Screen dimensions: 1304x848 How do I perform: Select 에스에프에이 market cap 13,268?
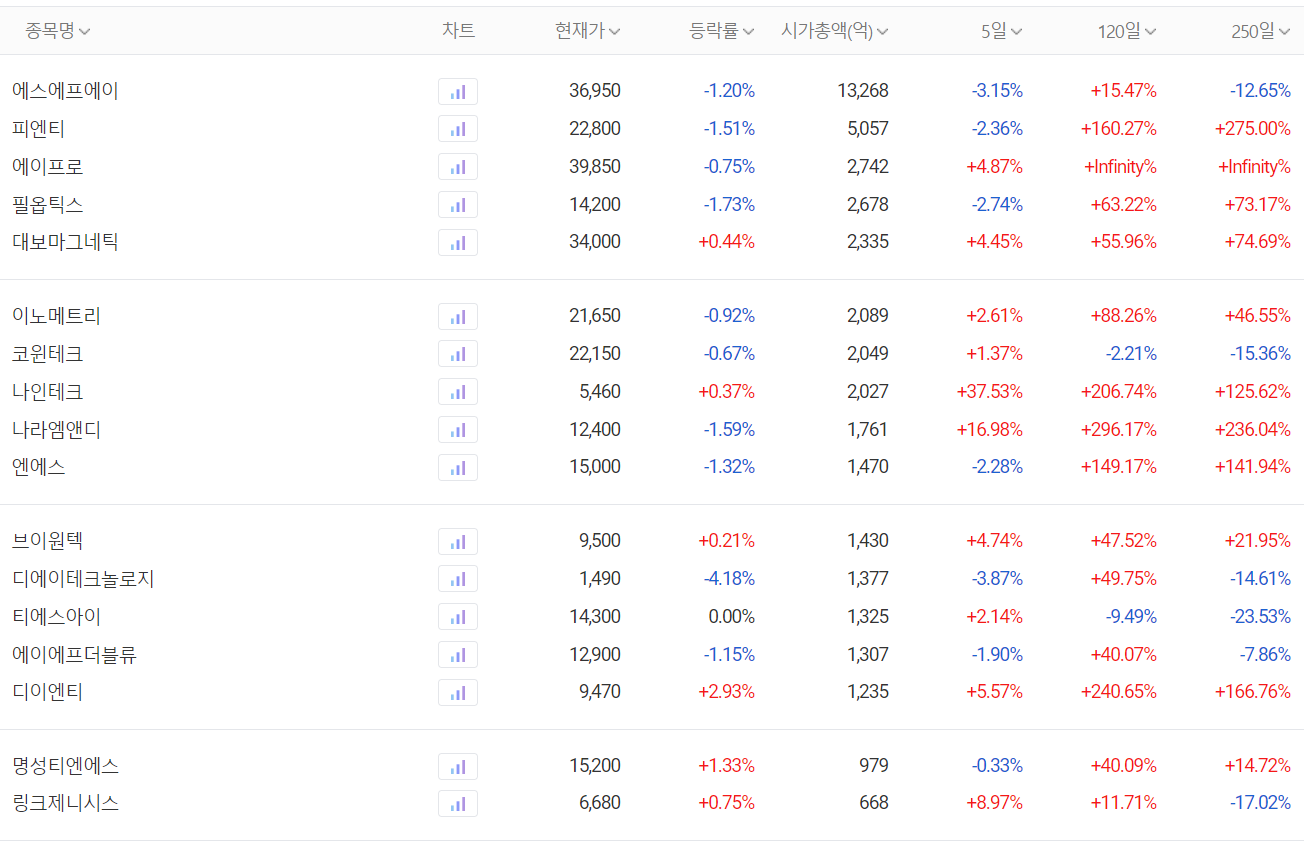tap(863, 91)
